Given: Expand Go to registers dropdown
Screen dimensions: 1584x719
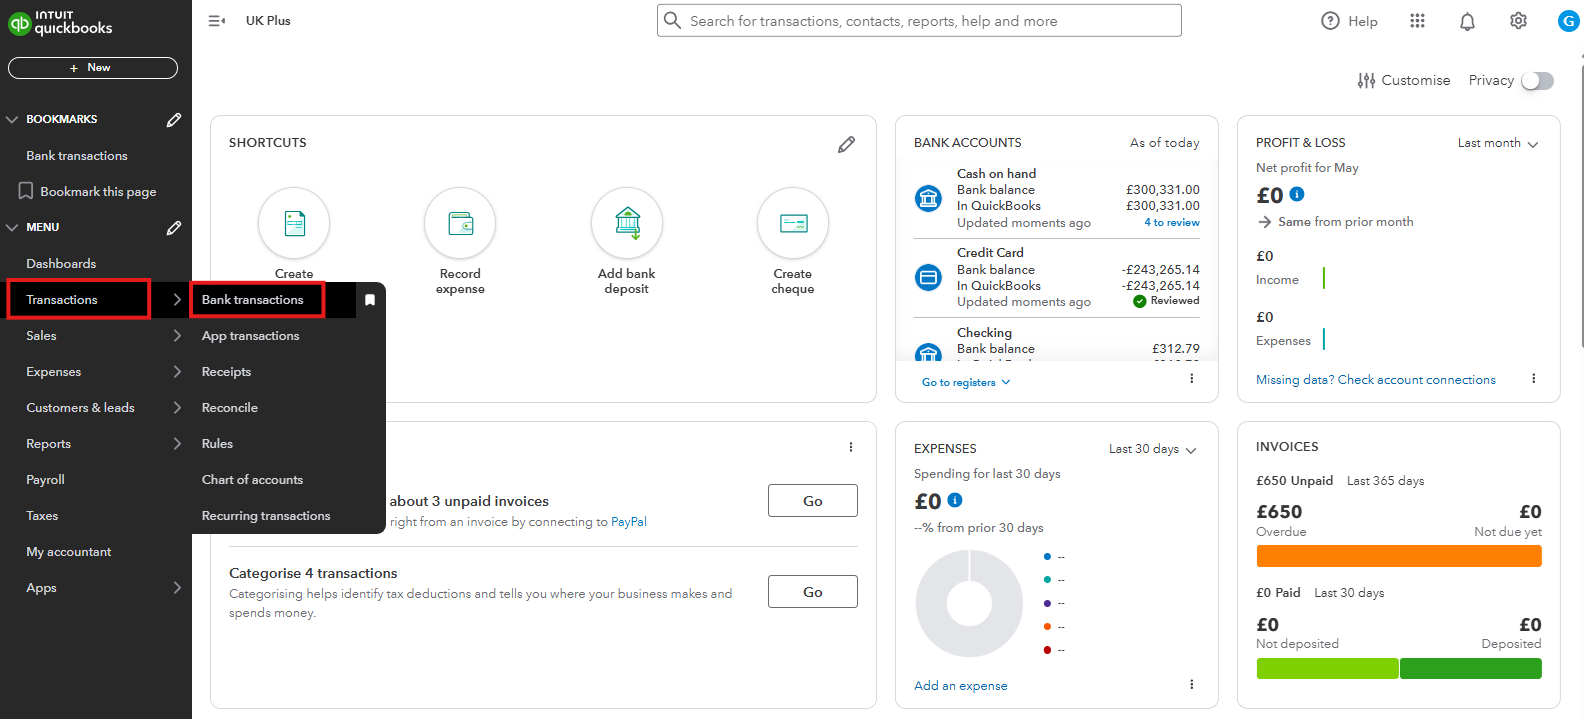Looking at the screenshot, I should tap(966, 382).
